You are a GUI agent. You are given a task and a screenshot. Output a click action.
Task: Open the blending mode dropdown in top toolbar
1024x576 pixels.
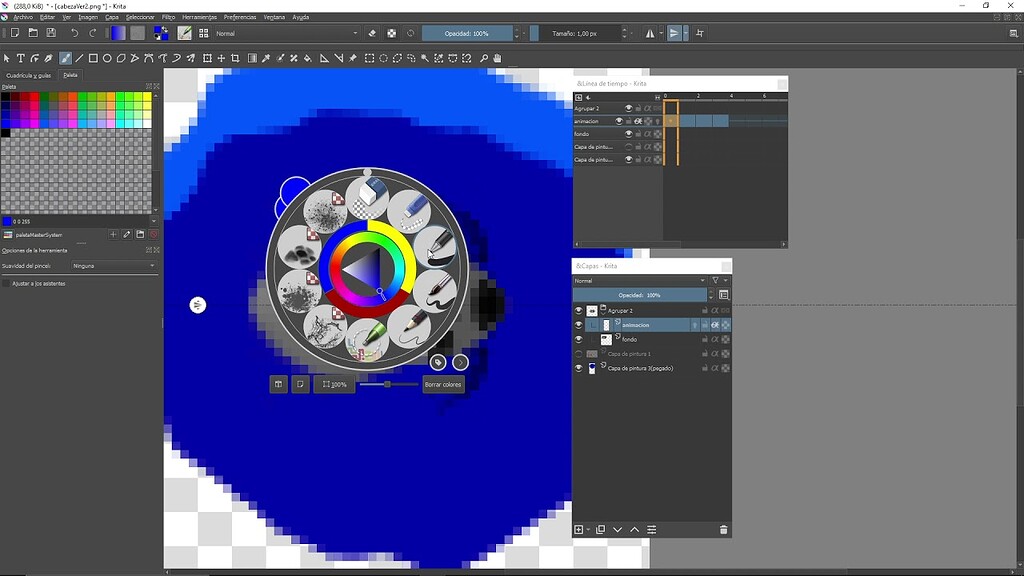[285, 33]
